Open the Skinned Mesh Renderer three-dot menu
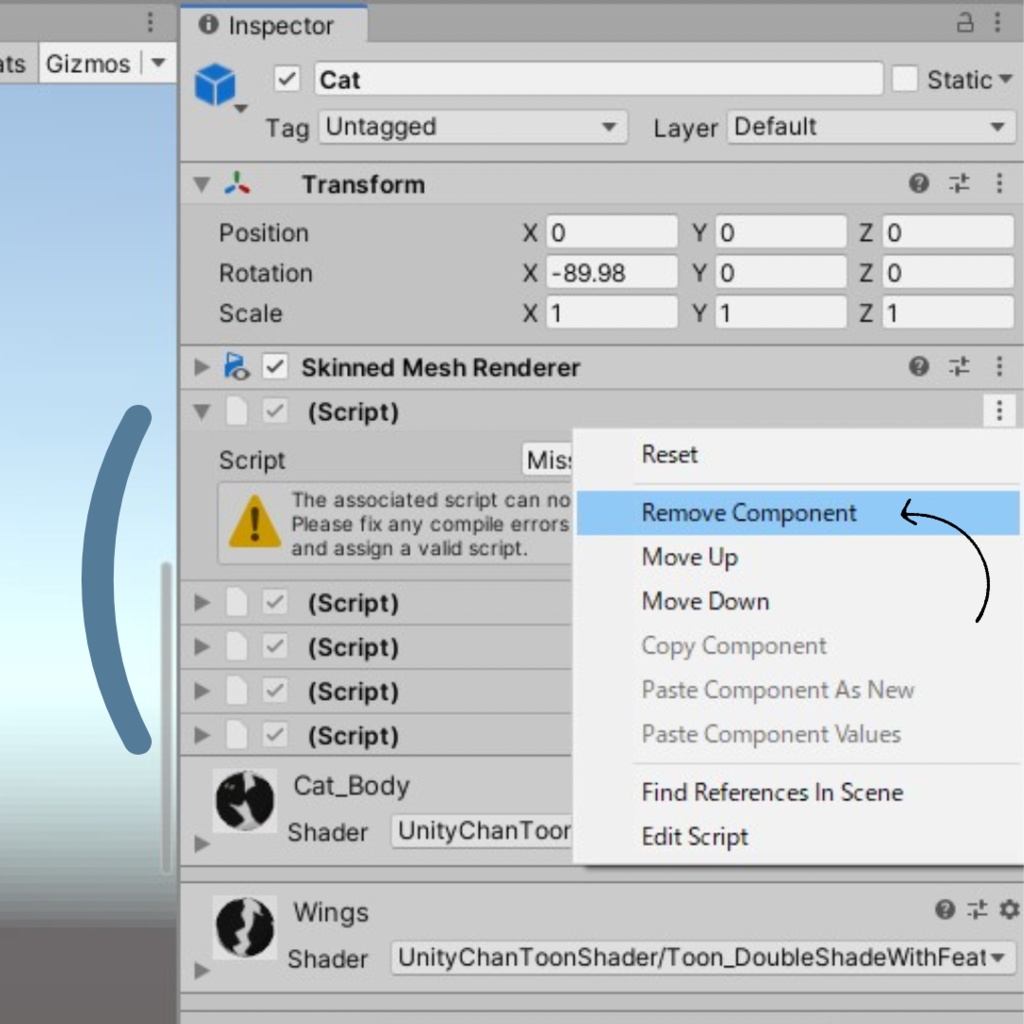The height and width of the screenshot is (1024, 1024). pos(999,366)
